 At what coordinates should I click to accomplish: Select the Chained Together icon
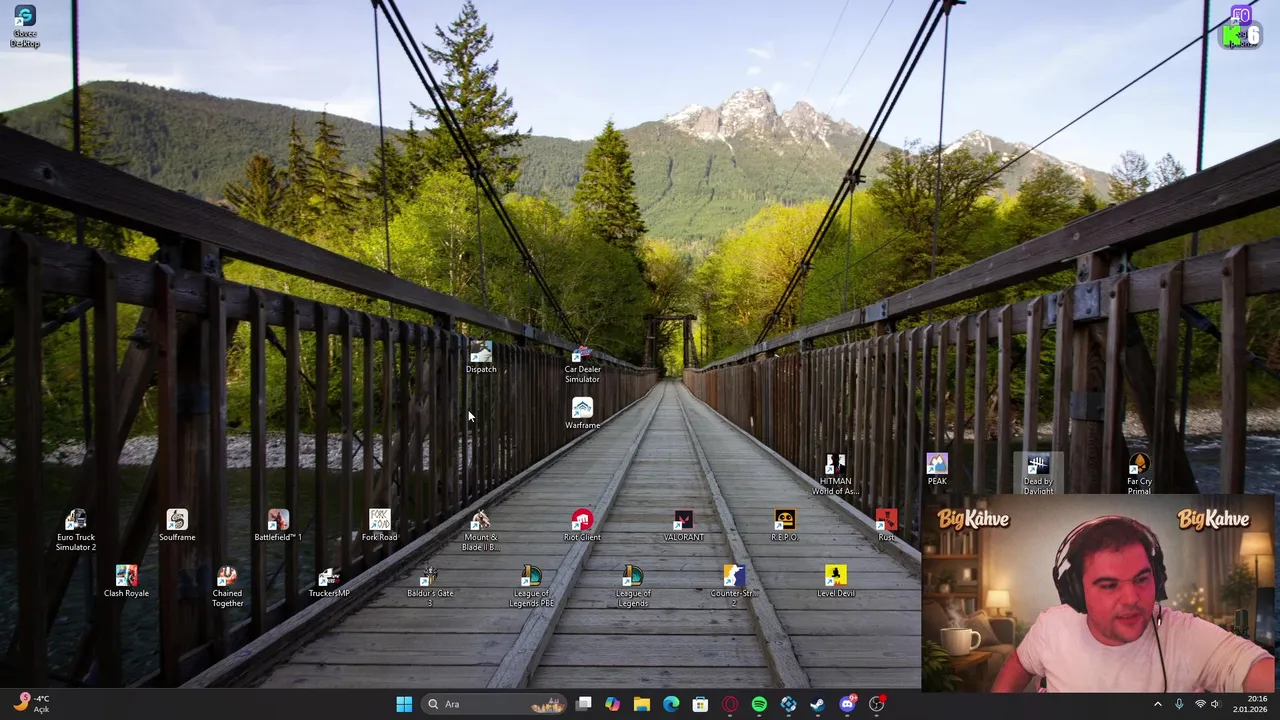tap(227, 587)
